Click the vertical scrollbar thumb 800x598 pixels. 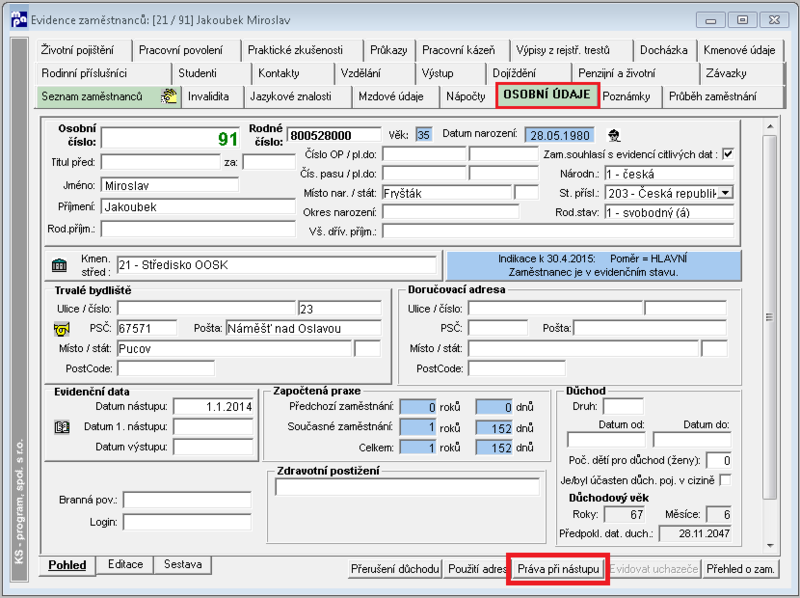pos(769,317)
